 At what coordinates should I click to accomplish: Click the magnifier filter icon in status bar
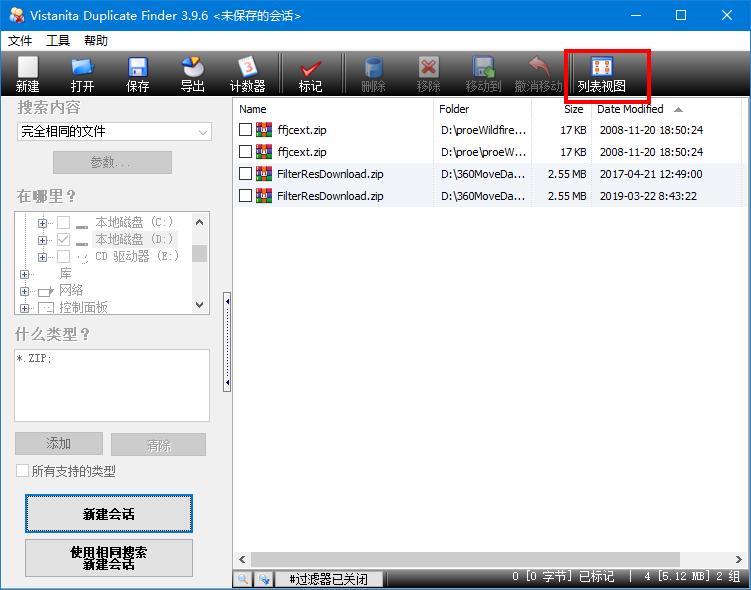point(243,579)
